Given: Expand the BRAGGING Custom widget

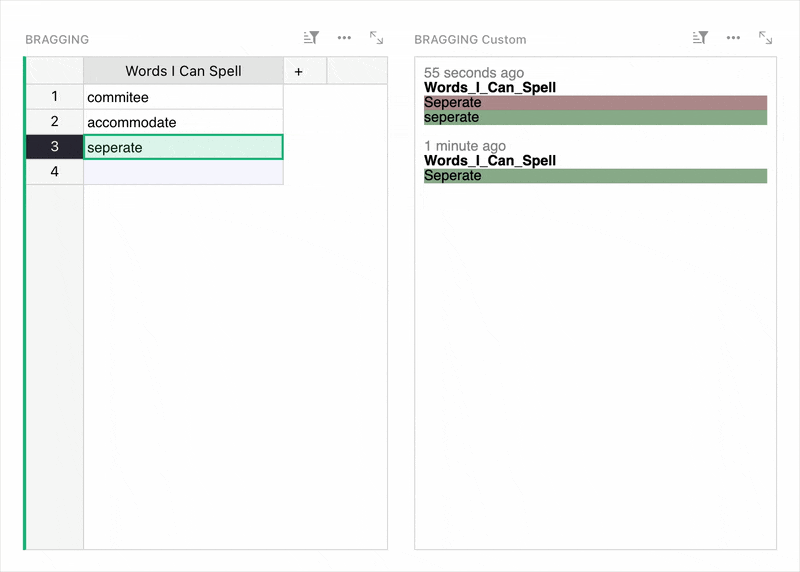Looking at the screenshot, I should (x=765, y=38).
